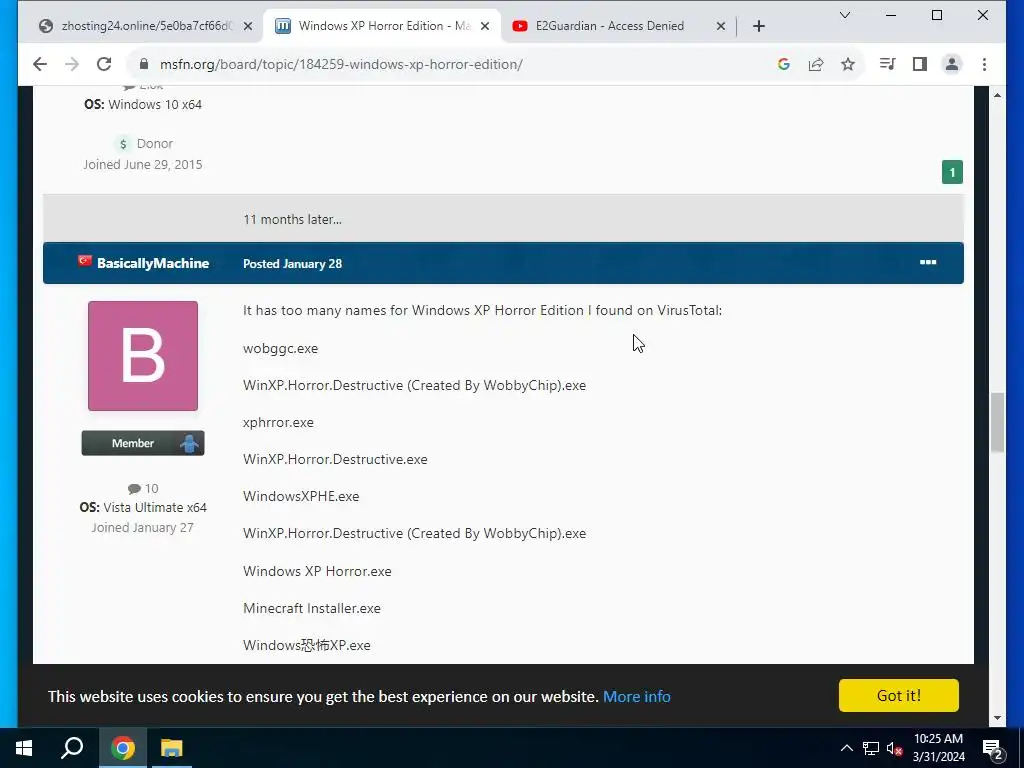Click the OS: Vista Ultimate x64 text
This screenshot has width=1024, height=768.
tap(143, 507)
